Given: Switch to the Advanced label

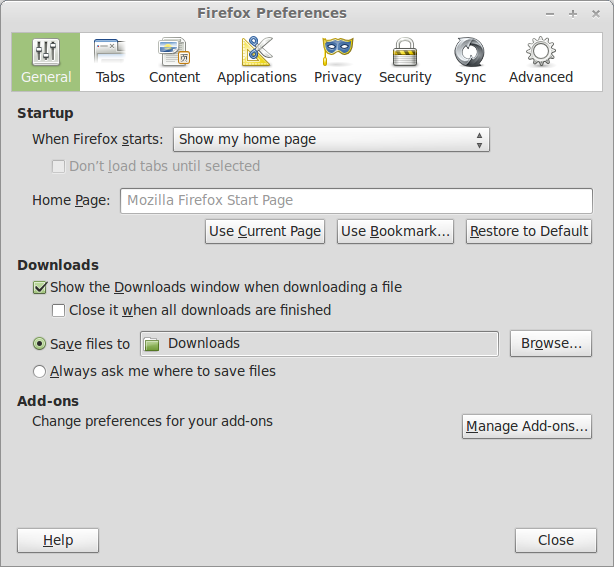Looking at the screenshot, I should click(x=541, y=77).
